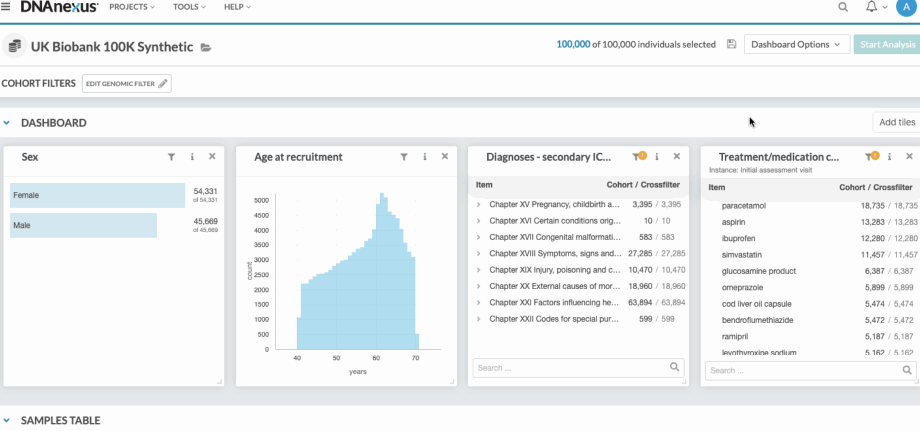Image resolution: width=920 pixels, height=431 pixels.
Task: Click resize handle of Sex tile
Action: click(x=220, y=382)
